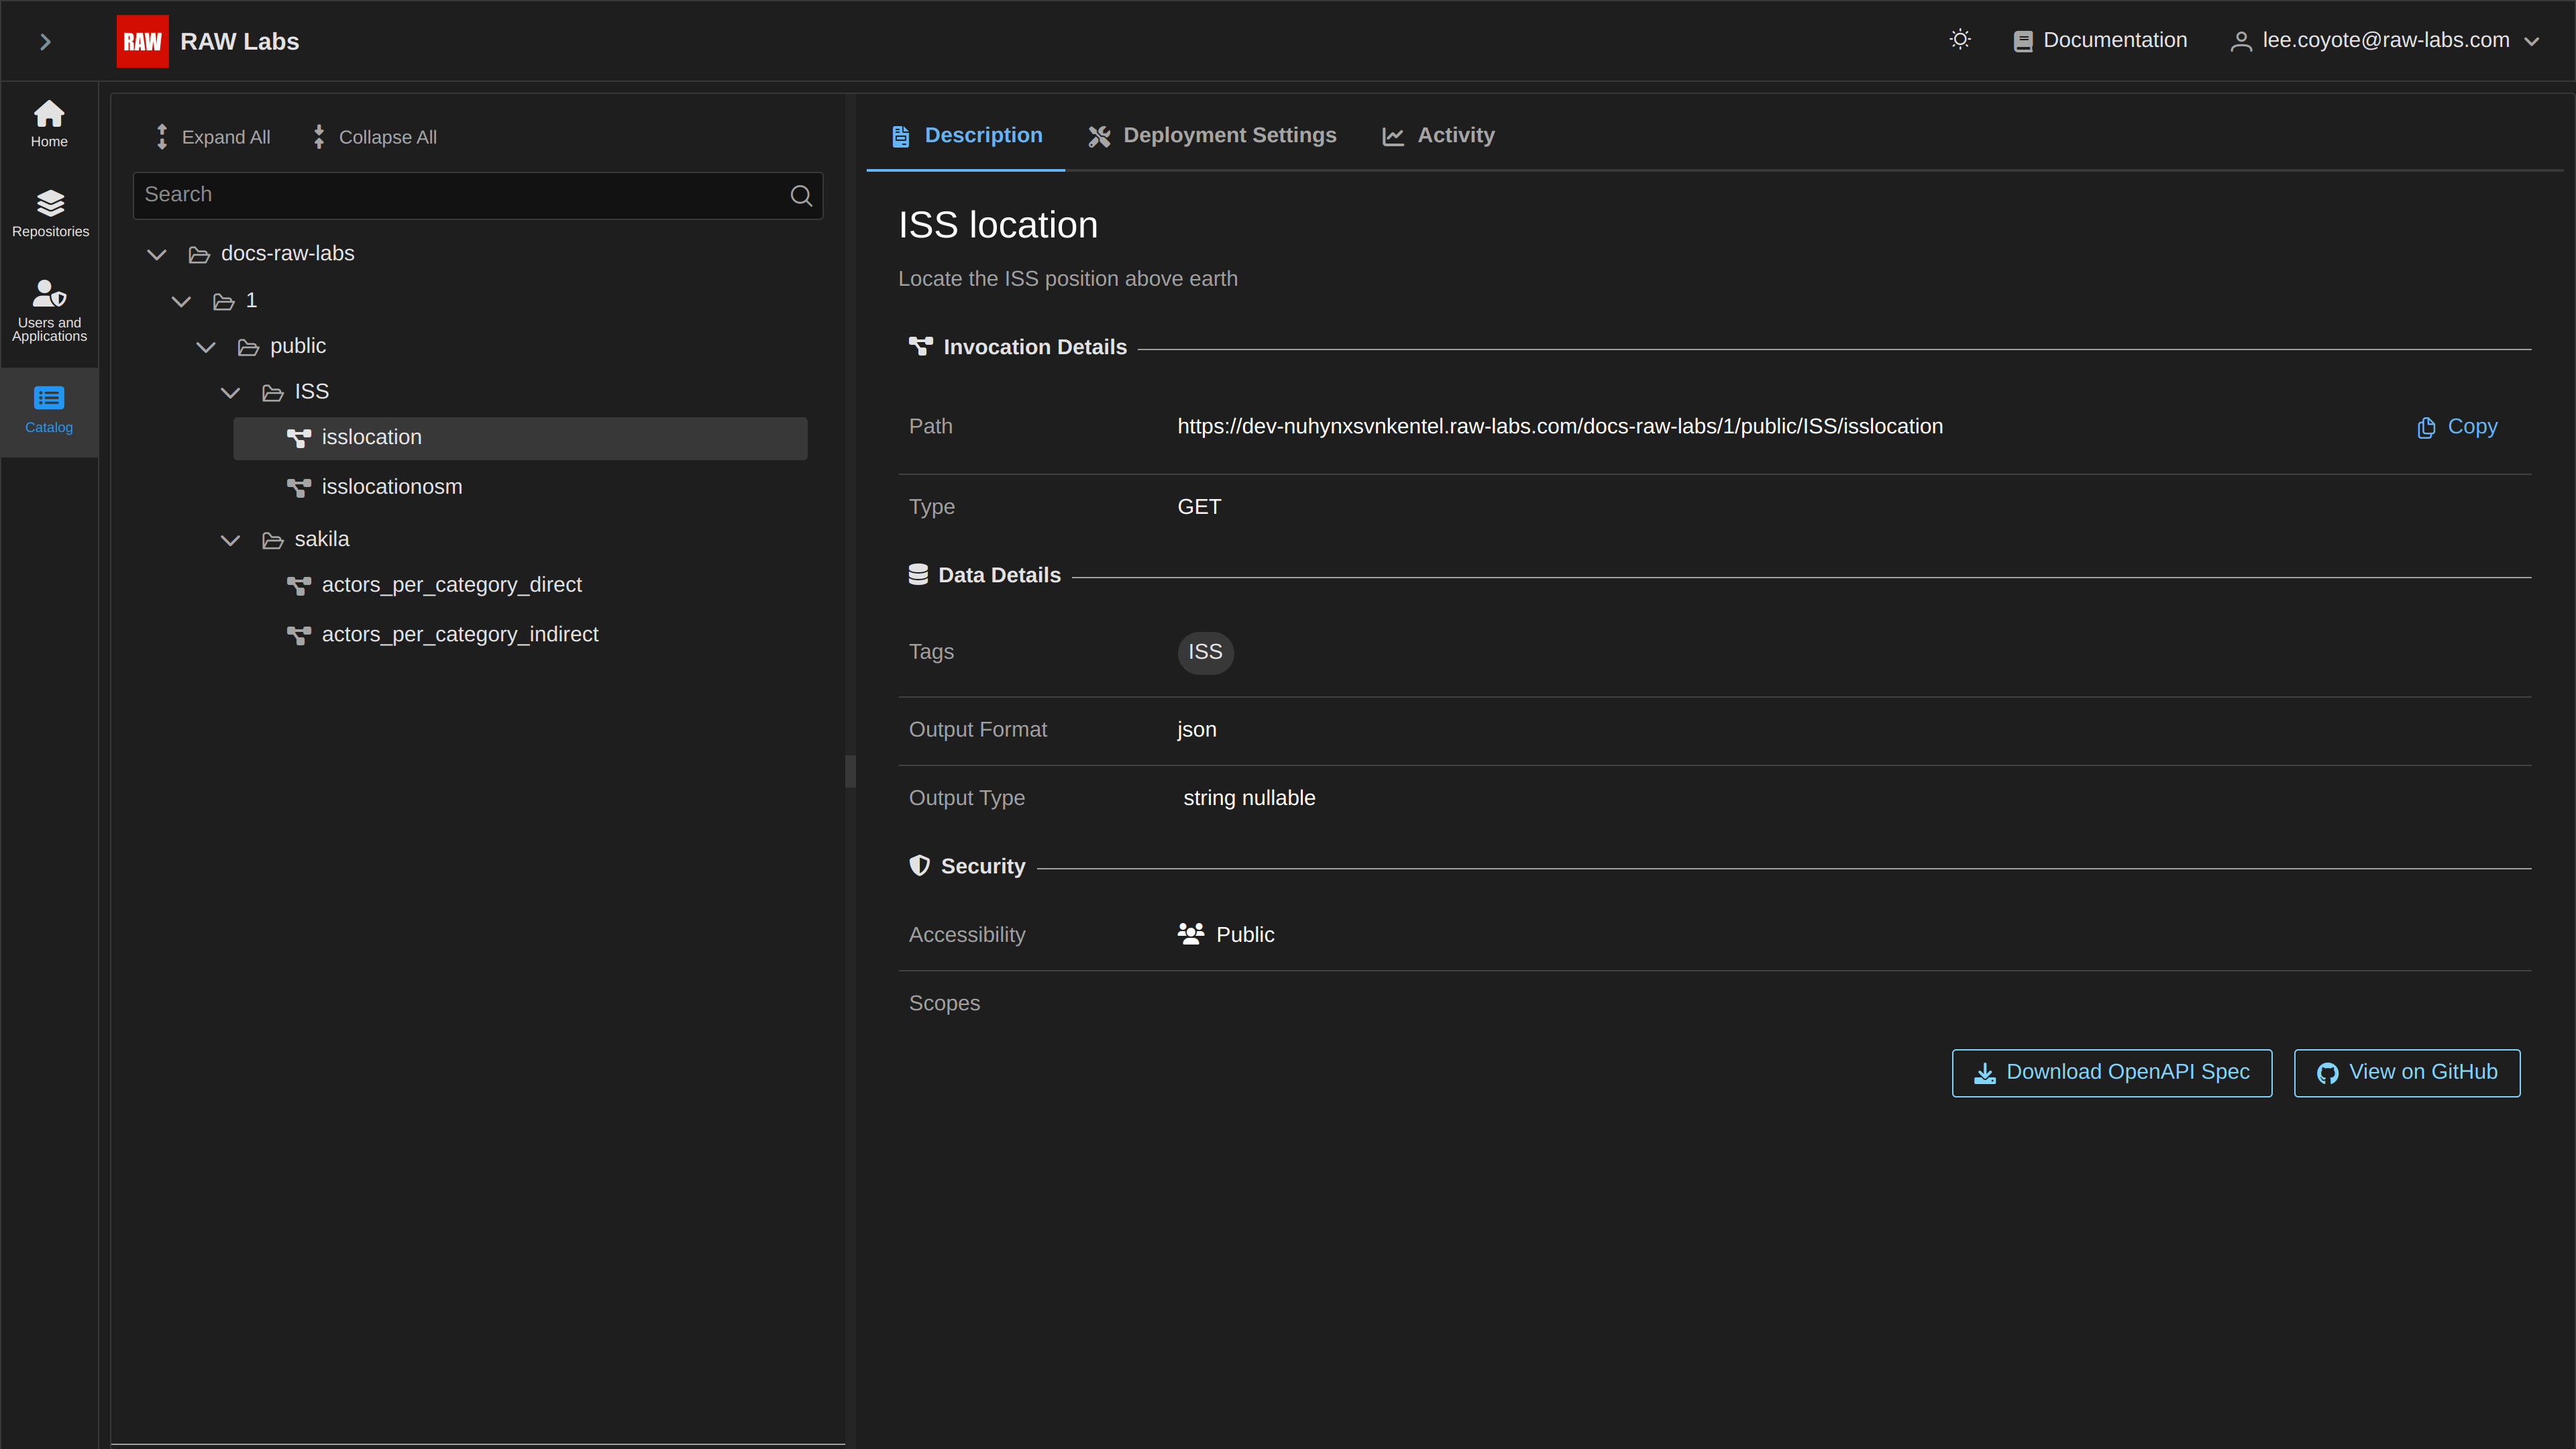Open Repositories in the sidebar
The image size is (2576, 1449).
(x=49, y=214)
